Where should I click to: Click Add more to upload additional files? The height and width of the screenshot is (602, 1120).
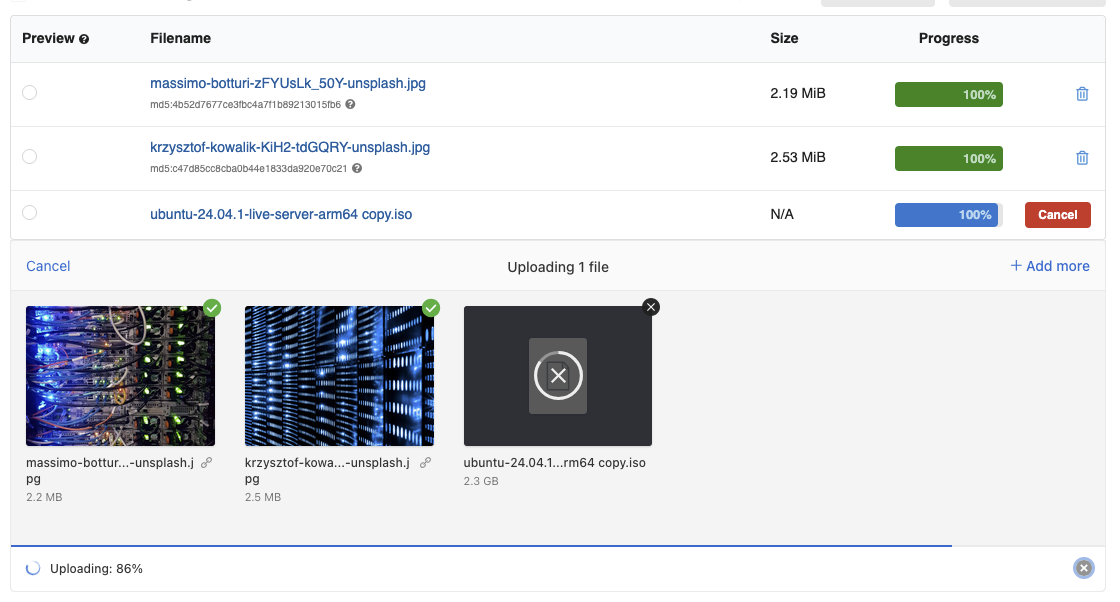click(x=1049, y=266)
